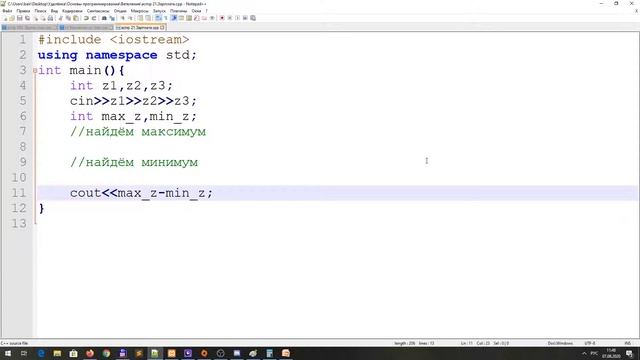The image size is (640, 360).
Task: Toggle the file monitoring eye icon
Action: coord(212,18)
